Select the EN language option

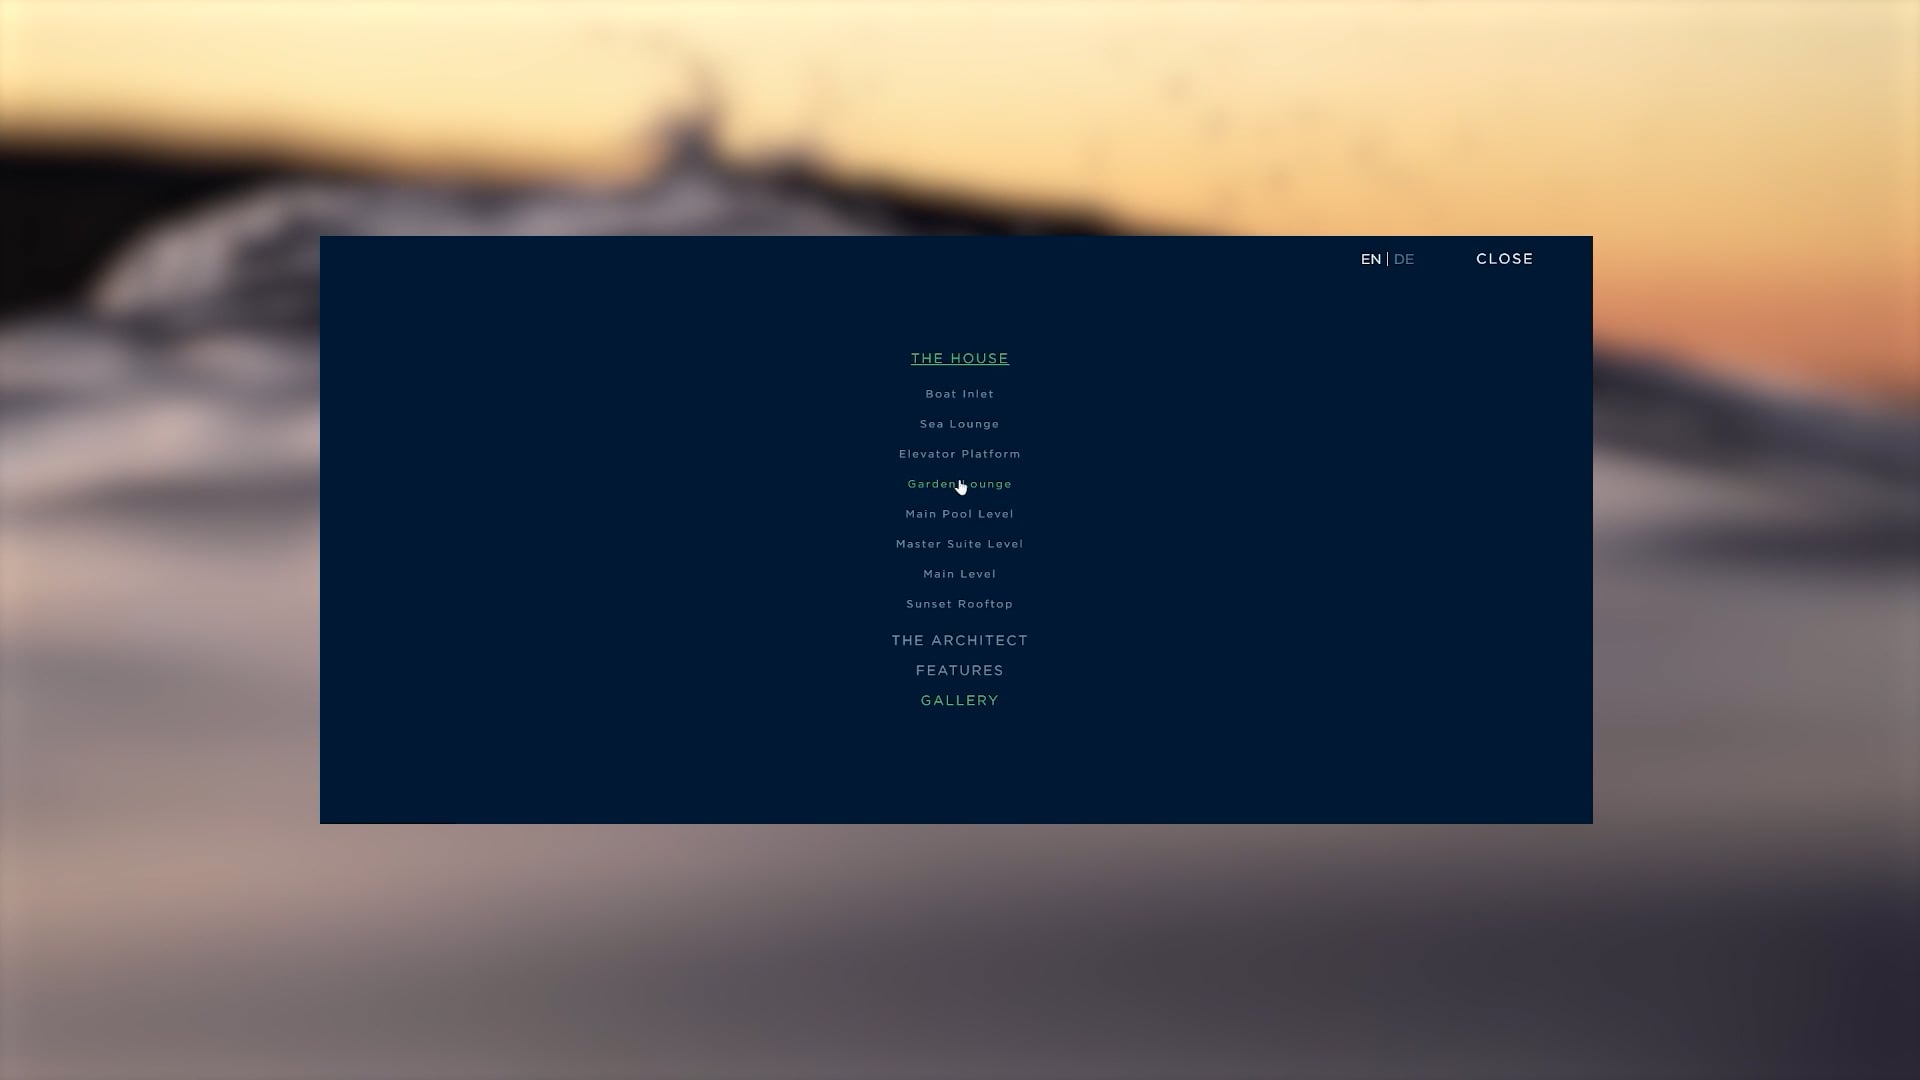point(1370,259)
